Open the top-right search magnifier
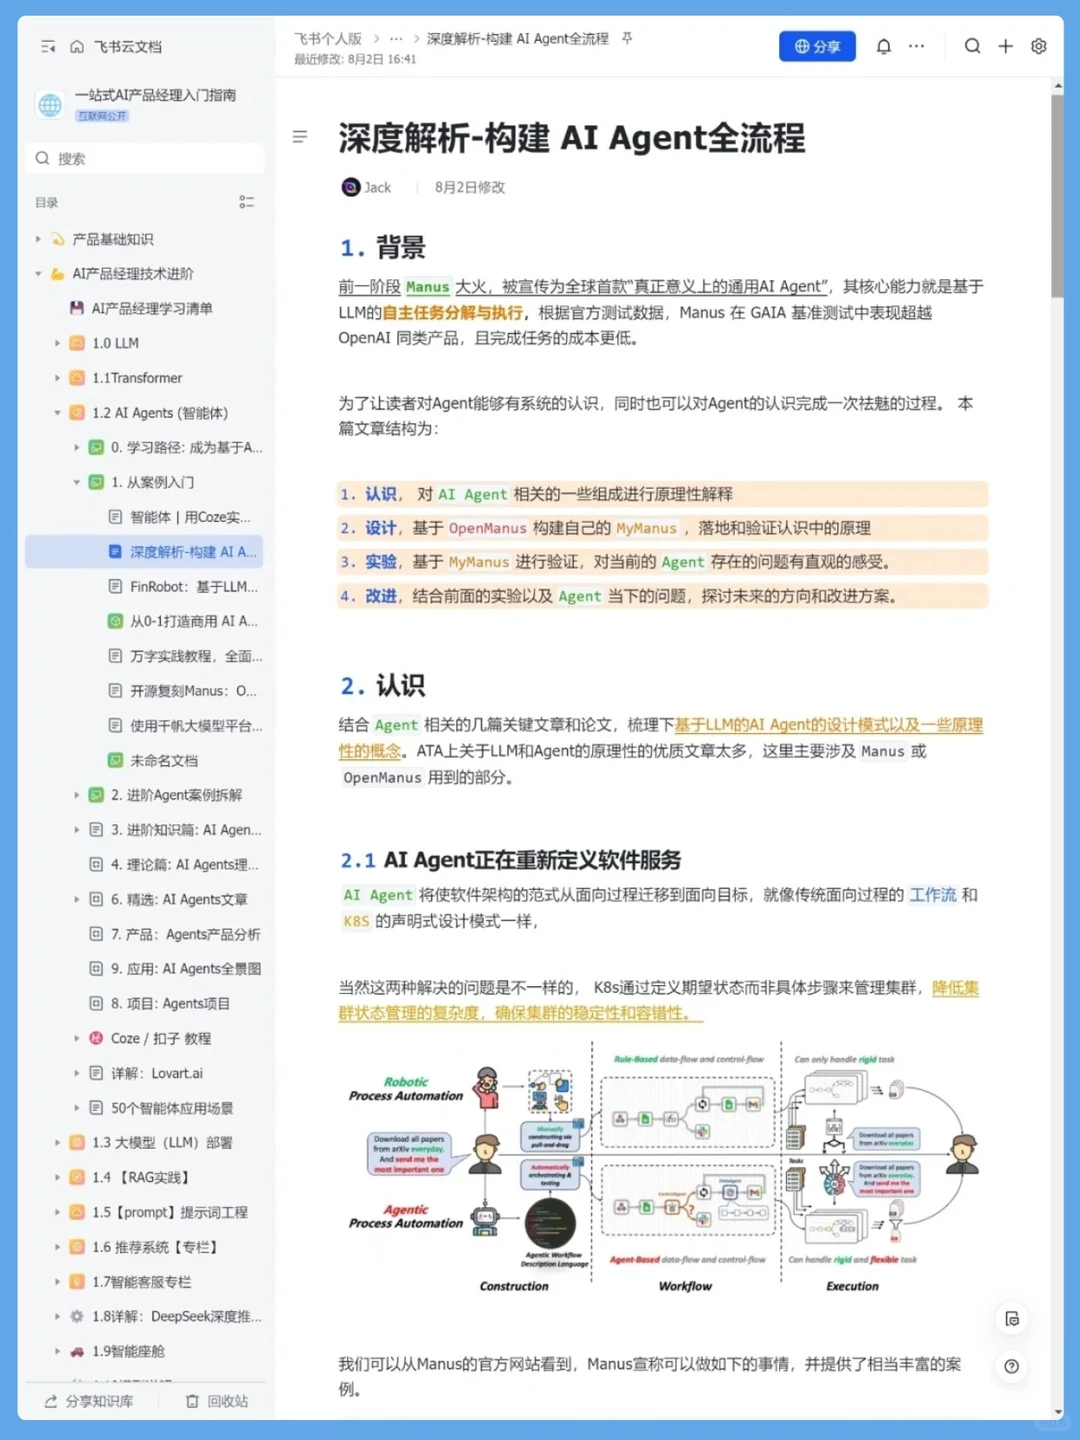Viewport: 1080px width, 1440px height. tap(972, 46)
